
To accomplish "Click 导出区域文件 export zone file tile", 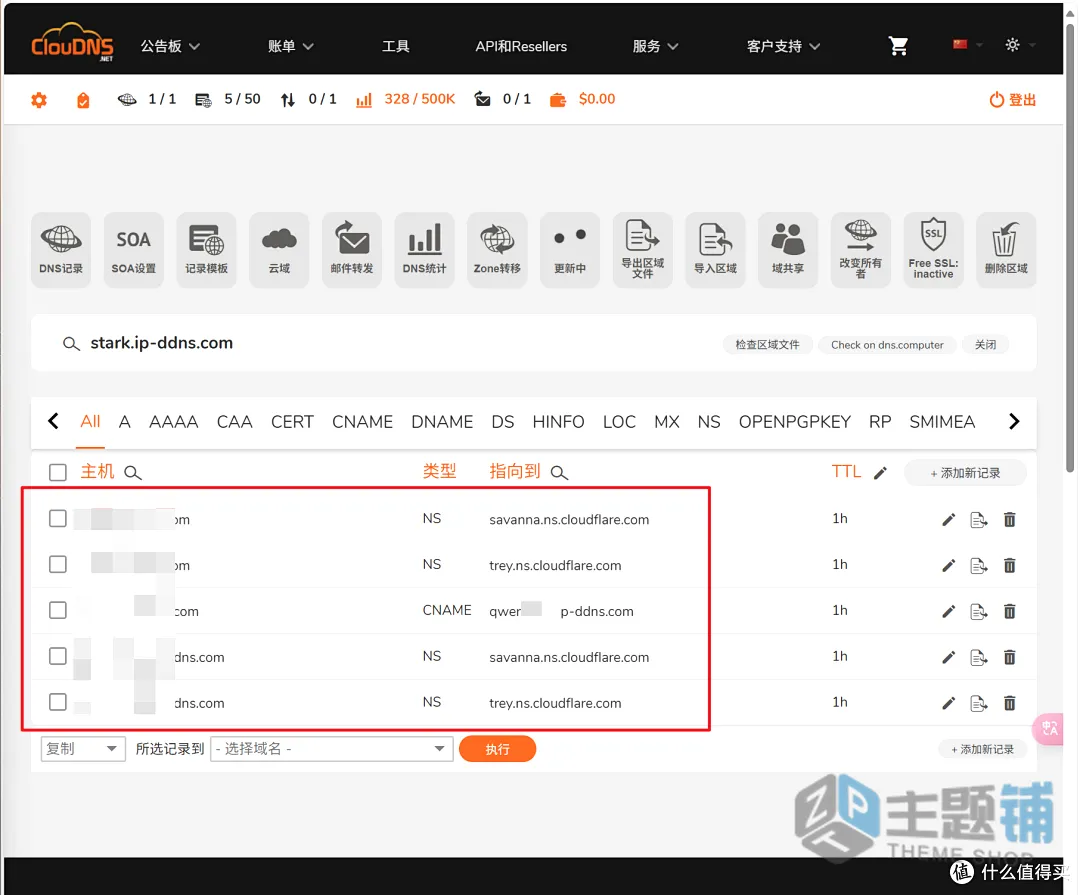I will point(643,249).
